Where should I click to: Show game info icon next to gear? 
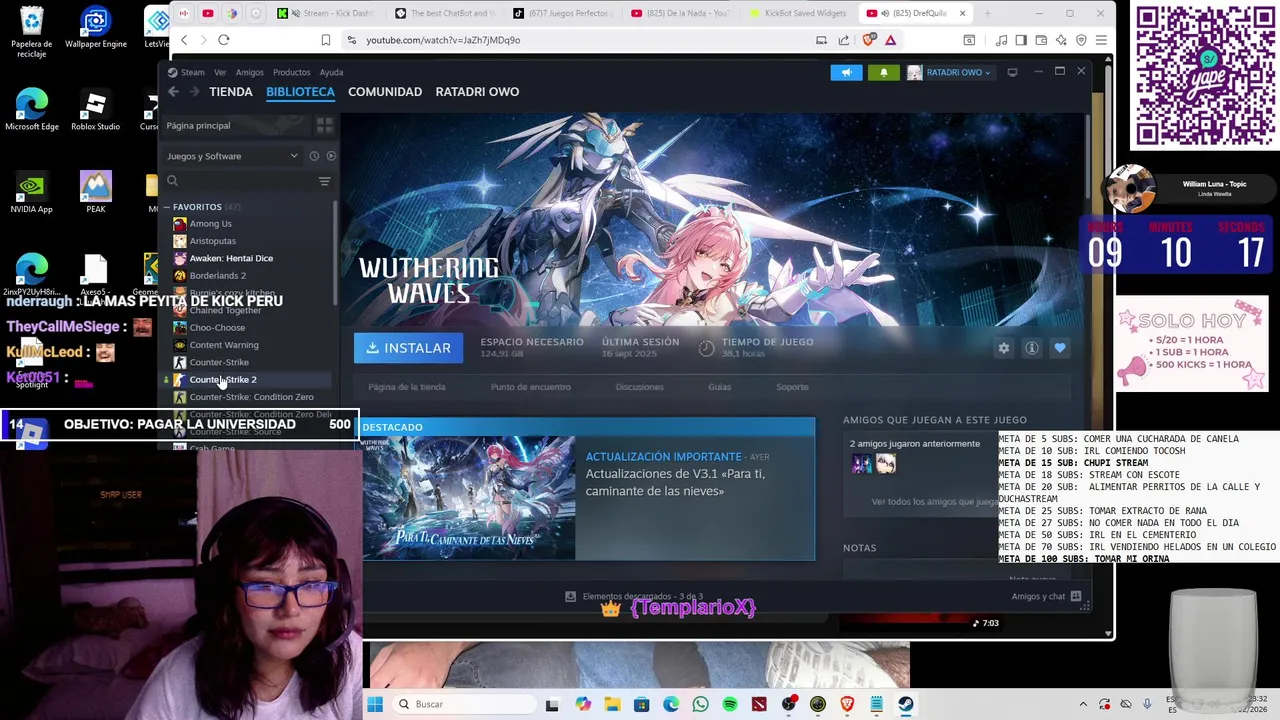click(1031, 348)
